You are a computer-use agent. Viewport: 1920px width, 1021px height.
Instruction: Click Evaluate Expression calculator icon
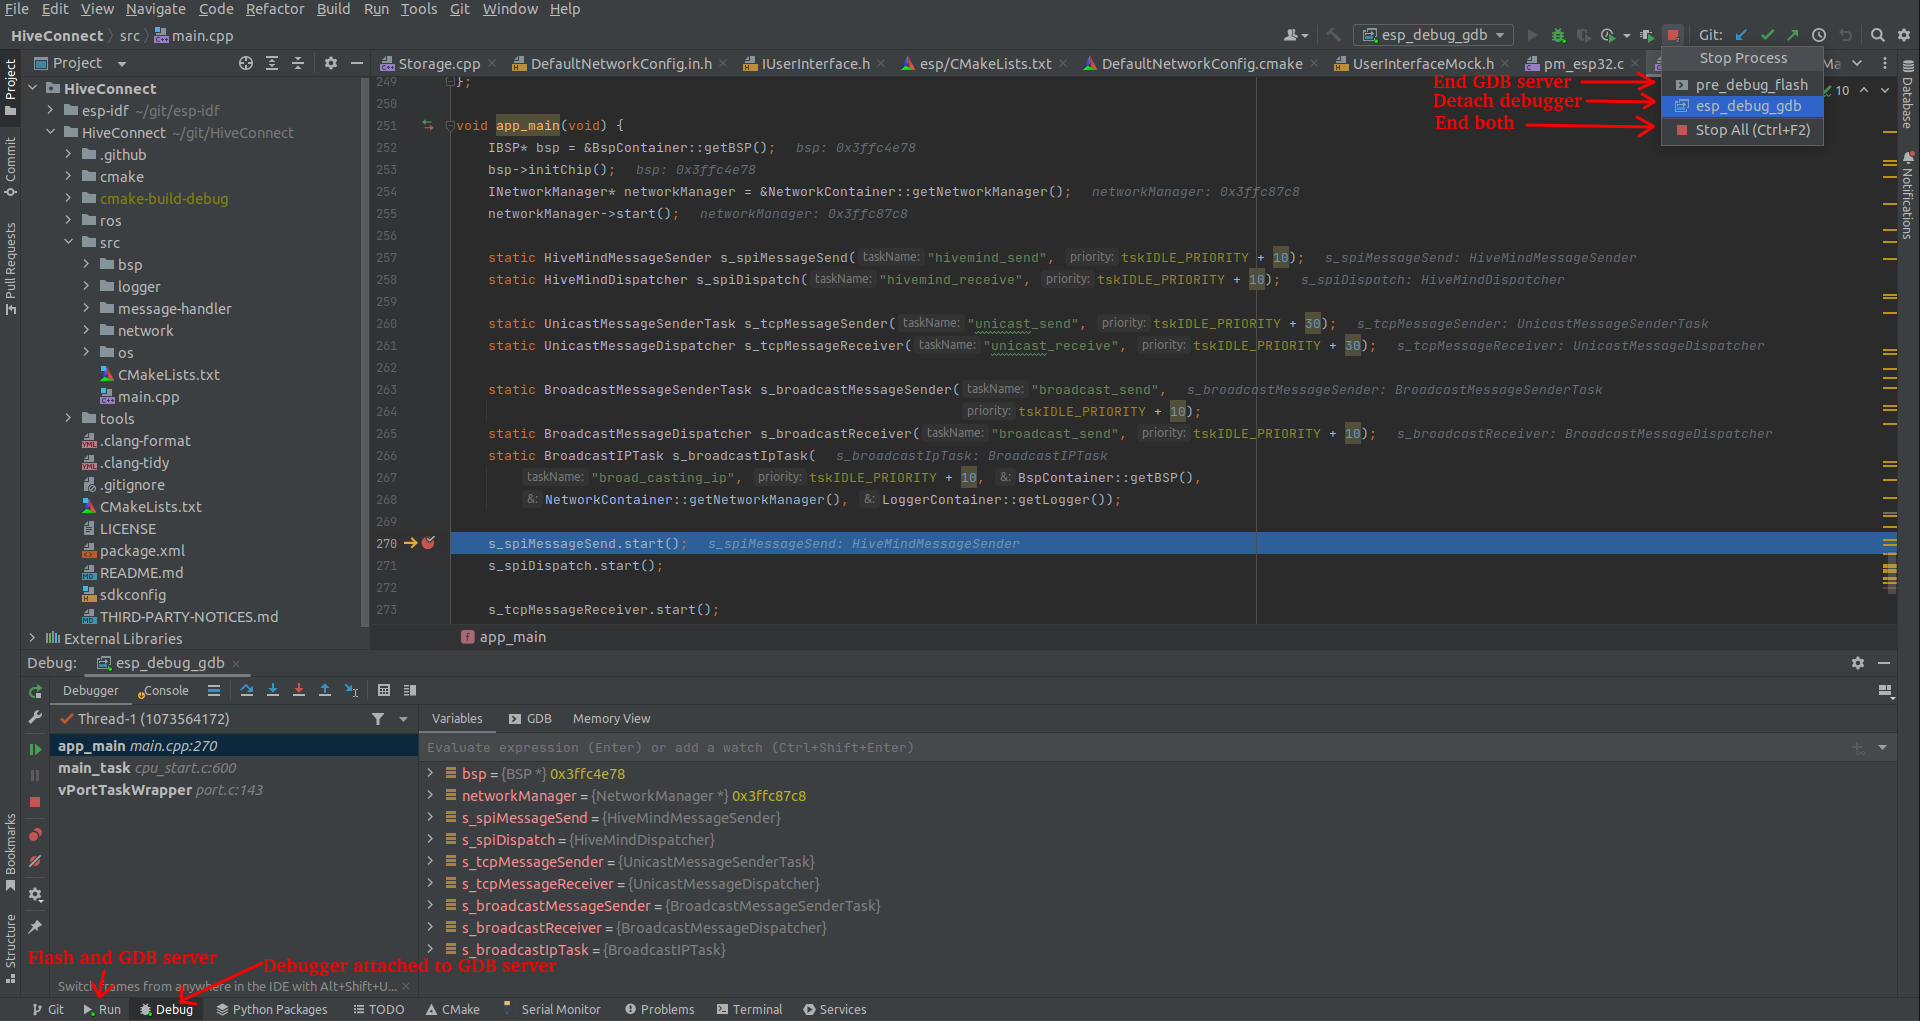click(384, 690)
